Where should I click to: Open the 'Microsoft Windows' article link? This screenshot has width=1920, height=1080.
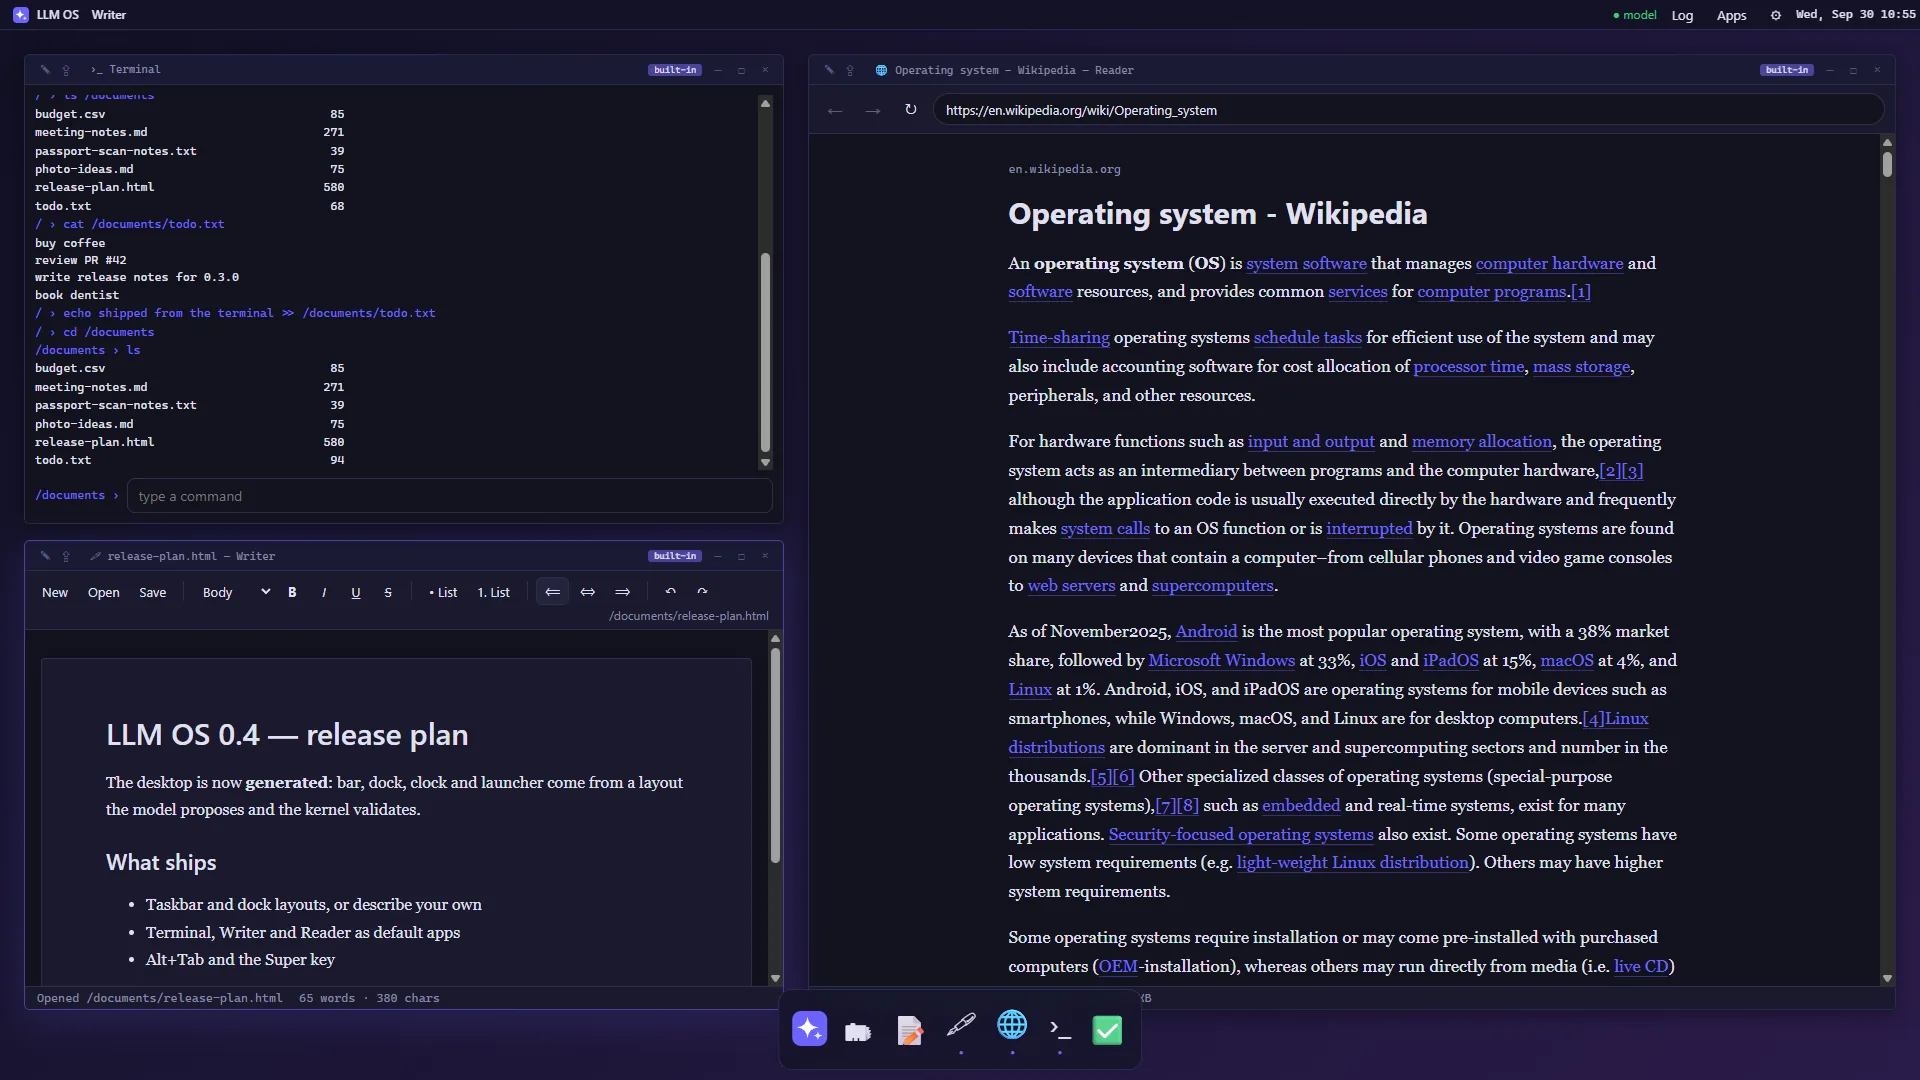click(1221, 661)
